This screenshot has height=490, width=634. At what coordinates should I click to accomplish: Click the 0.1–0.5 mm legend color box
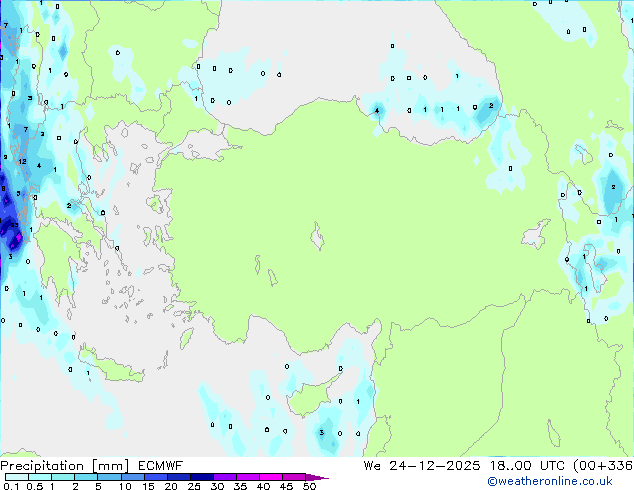(17, 477)
